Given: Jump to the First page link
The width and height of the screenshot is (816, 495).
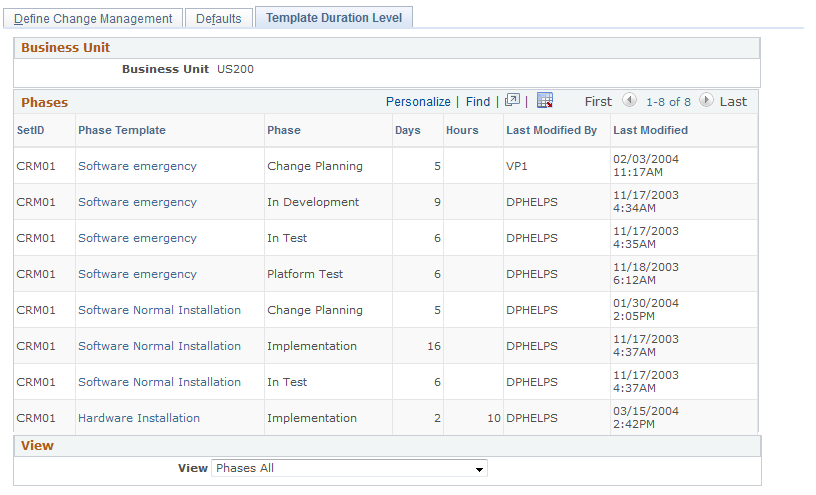Looking at the screenshot, I should pyautogui.click(x=598, y=101).
